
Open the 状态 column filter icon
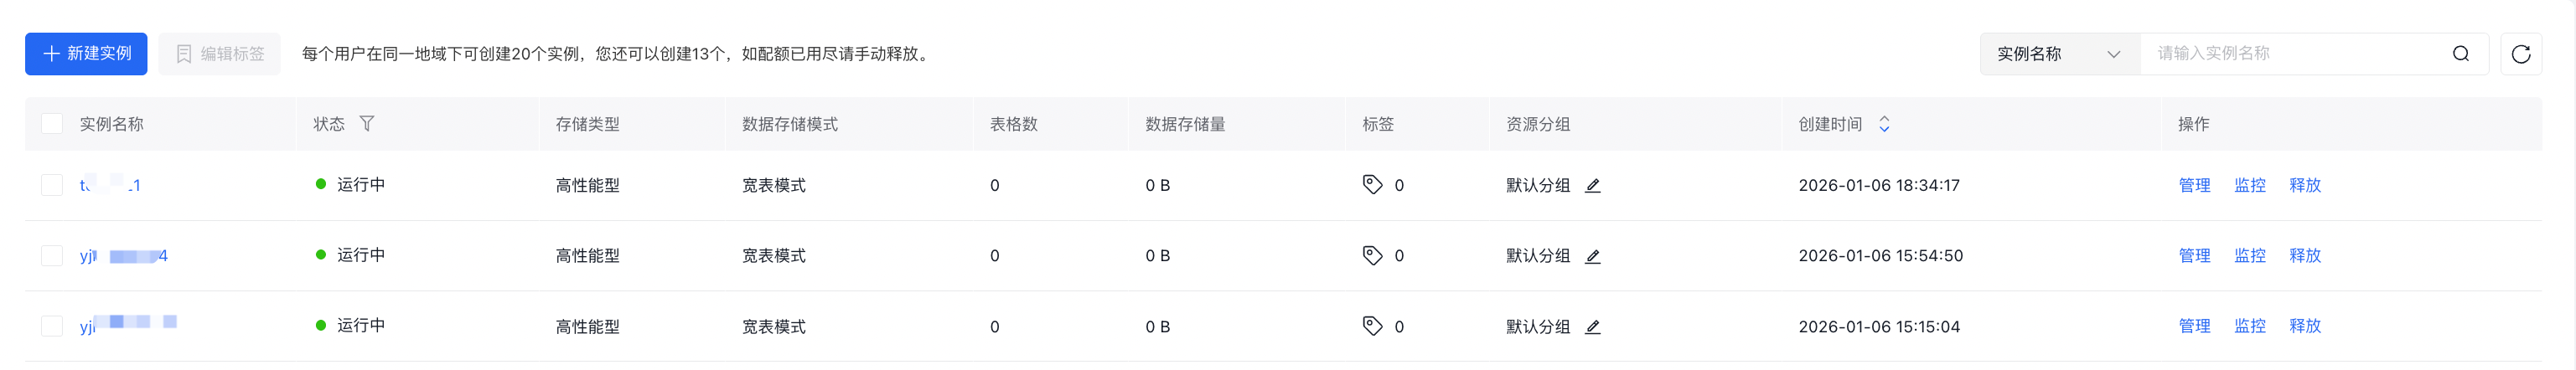pyautogui.click(x=367, y=124)
